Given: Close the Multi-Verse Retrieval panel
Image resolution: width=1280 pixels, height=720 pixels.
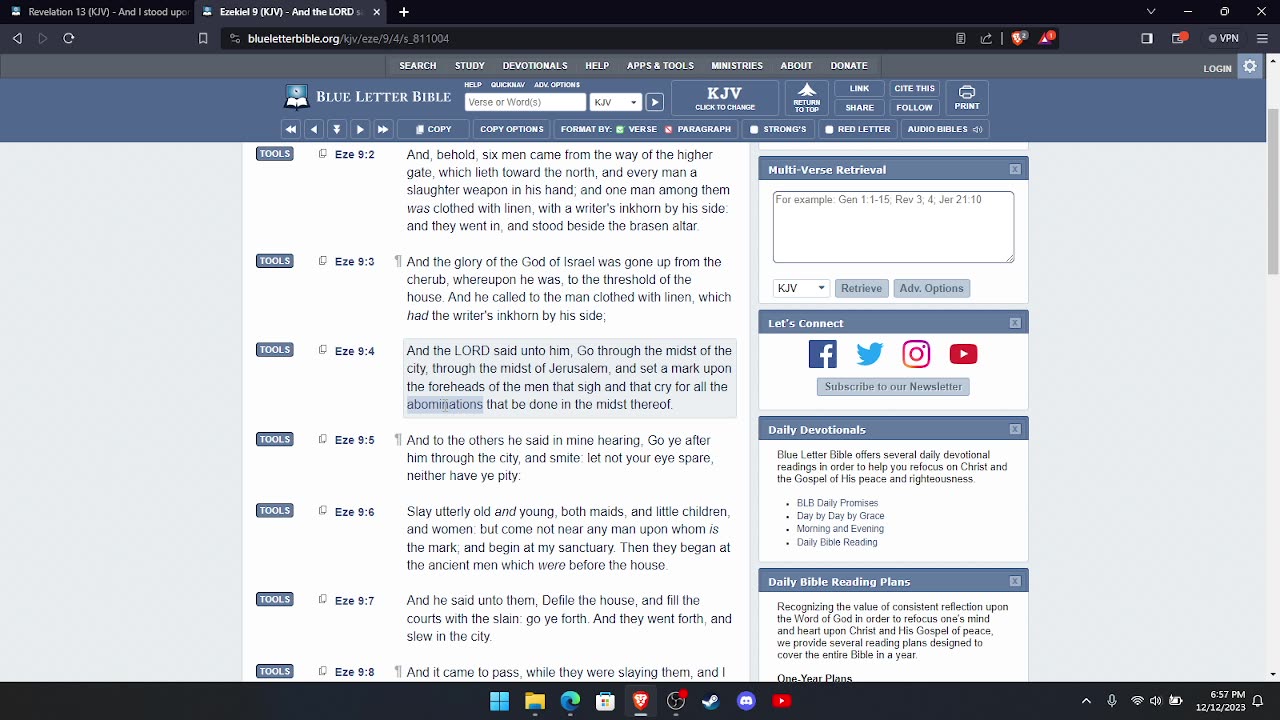Looking at the screenshot, I should pos(1015,170).
